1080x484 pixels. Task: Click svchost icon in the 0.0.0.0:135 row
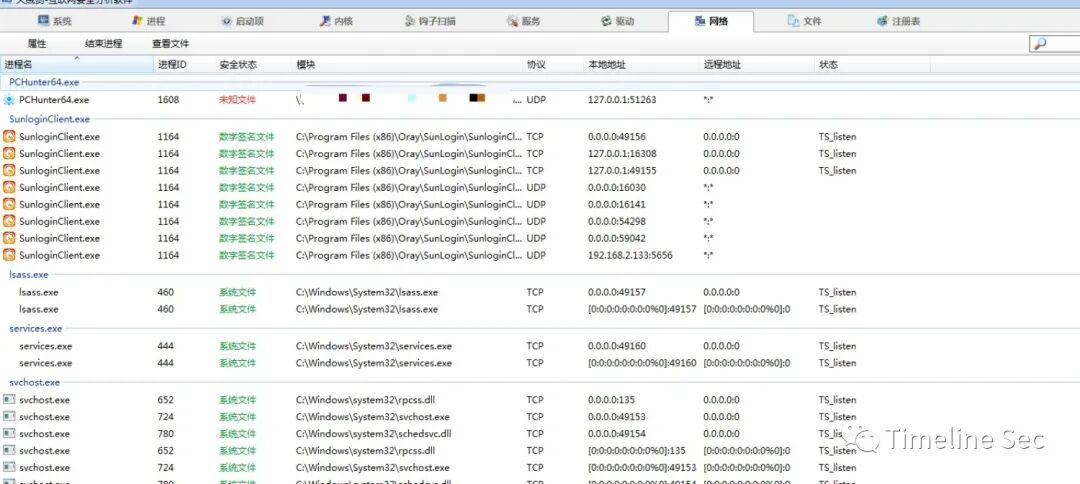[x=9, y=399]
